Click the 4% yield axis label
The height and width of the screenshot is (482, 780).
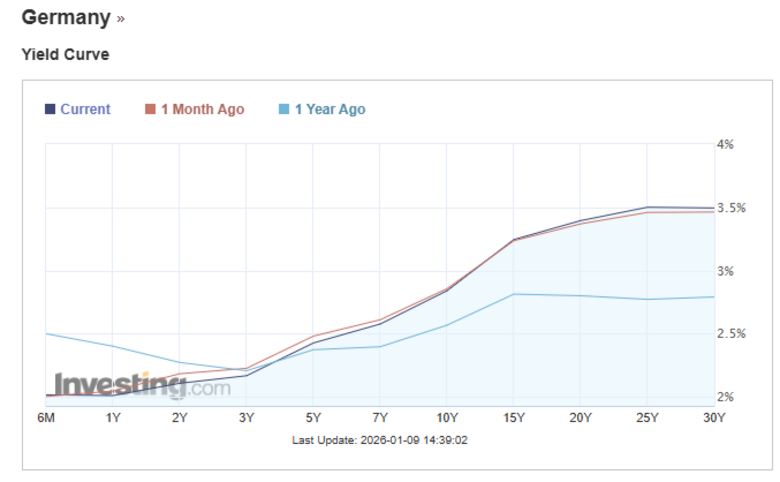[725, 144]
